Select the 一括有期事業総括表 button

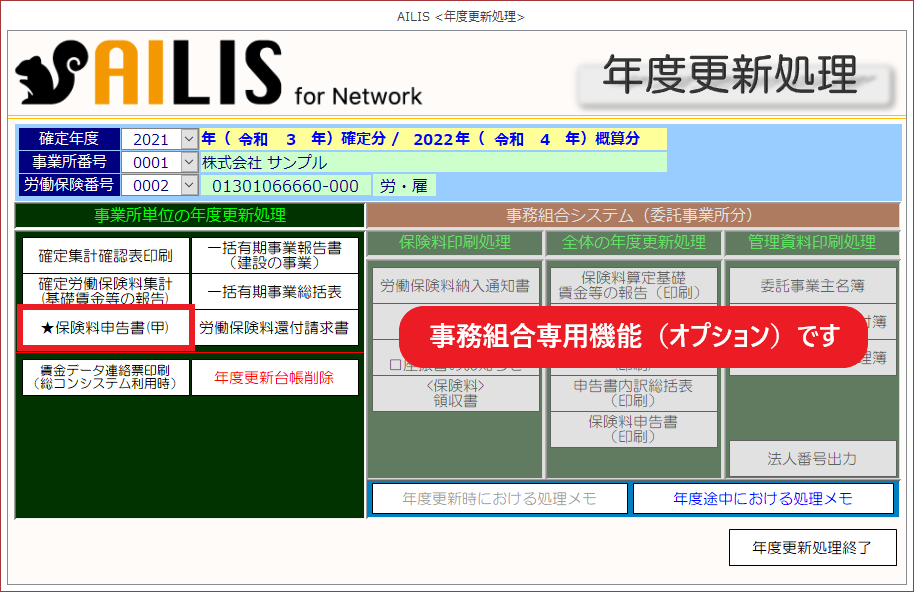pos(274,292)
